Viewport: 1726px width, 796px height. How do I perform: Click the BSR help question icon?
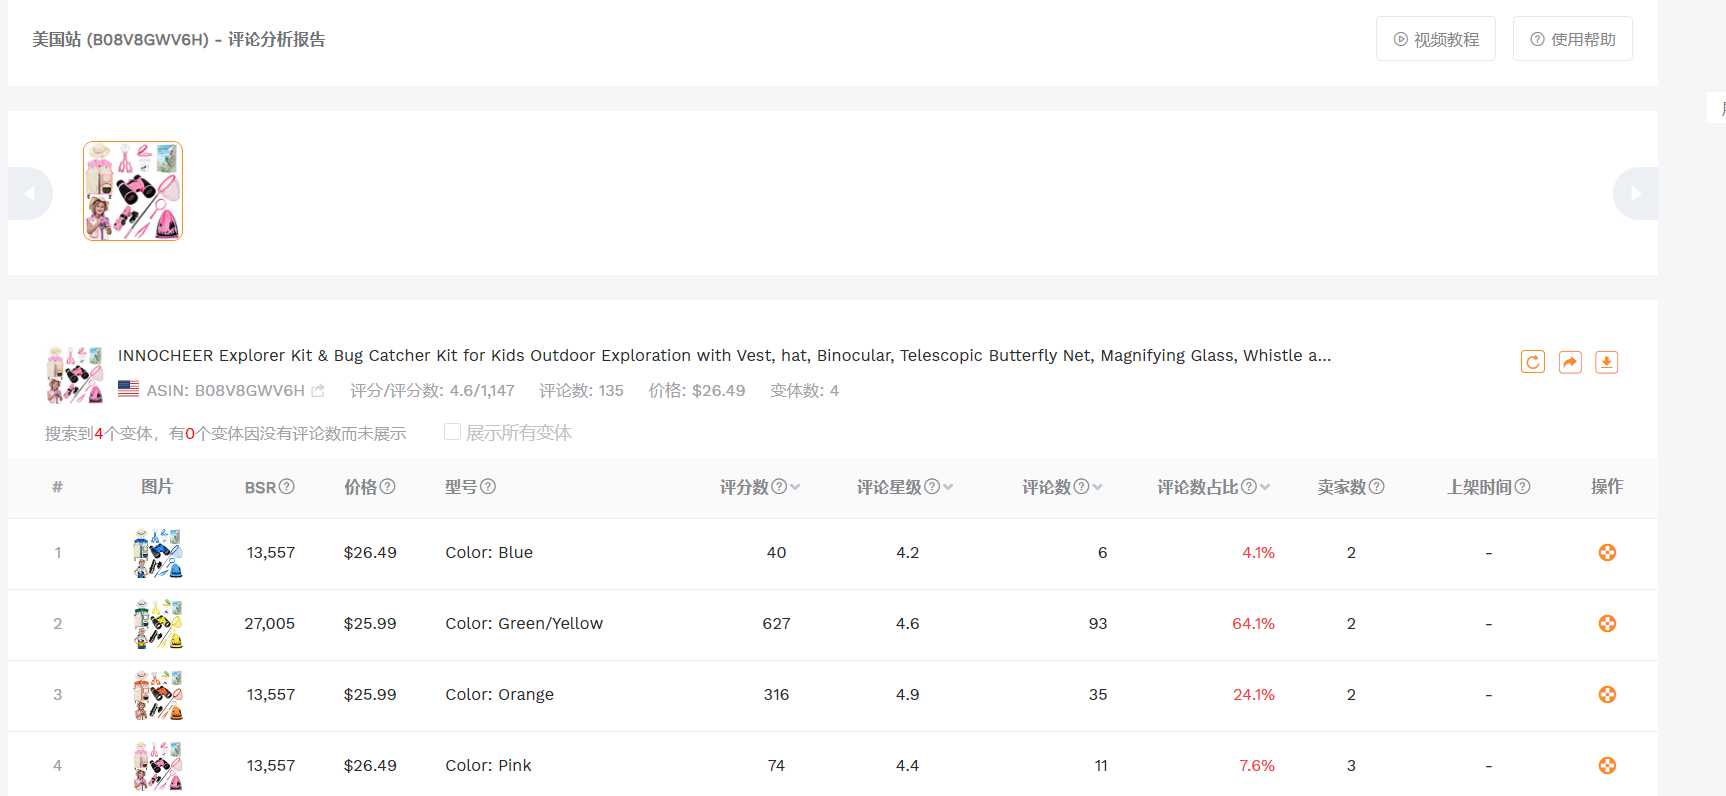click(287, 487)
